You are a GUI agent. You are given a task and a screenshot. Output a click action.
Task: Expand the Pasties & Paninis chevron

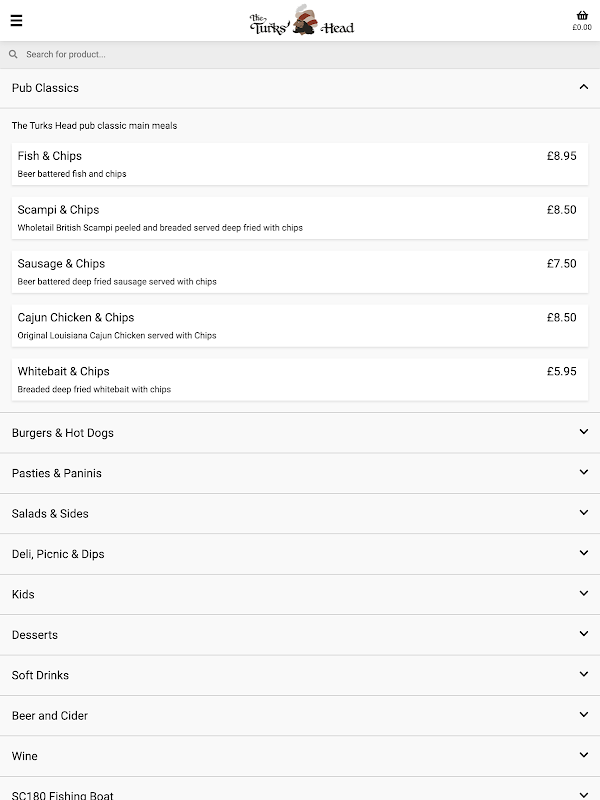[584, 472]
